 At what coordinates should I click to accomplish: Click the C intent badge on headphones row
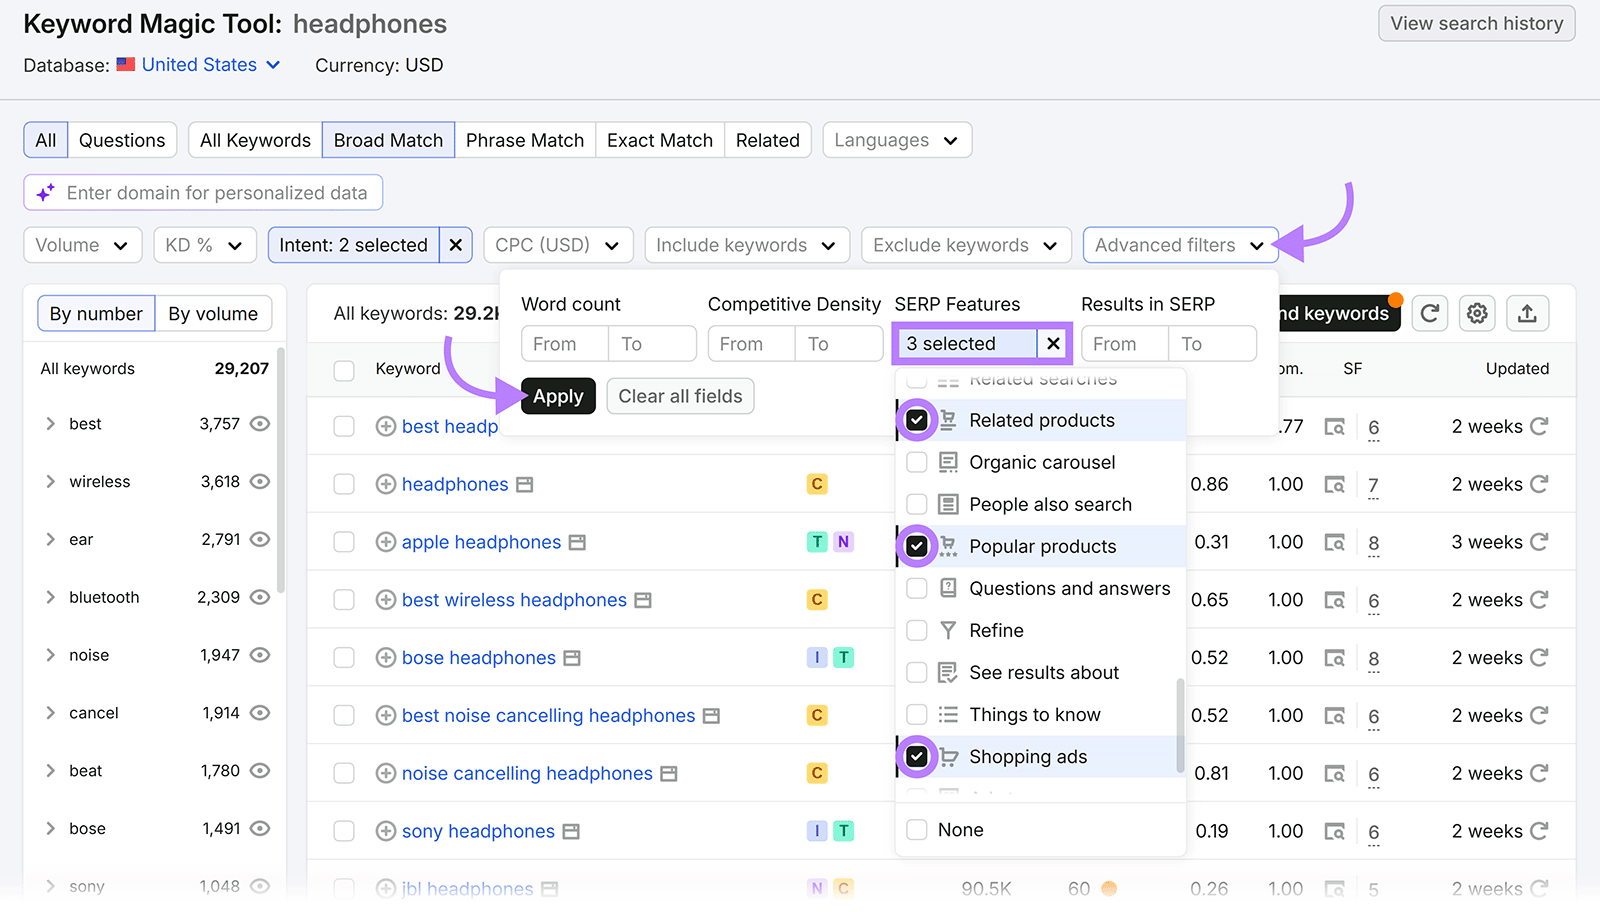[x=817, y=484]
